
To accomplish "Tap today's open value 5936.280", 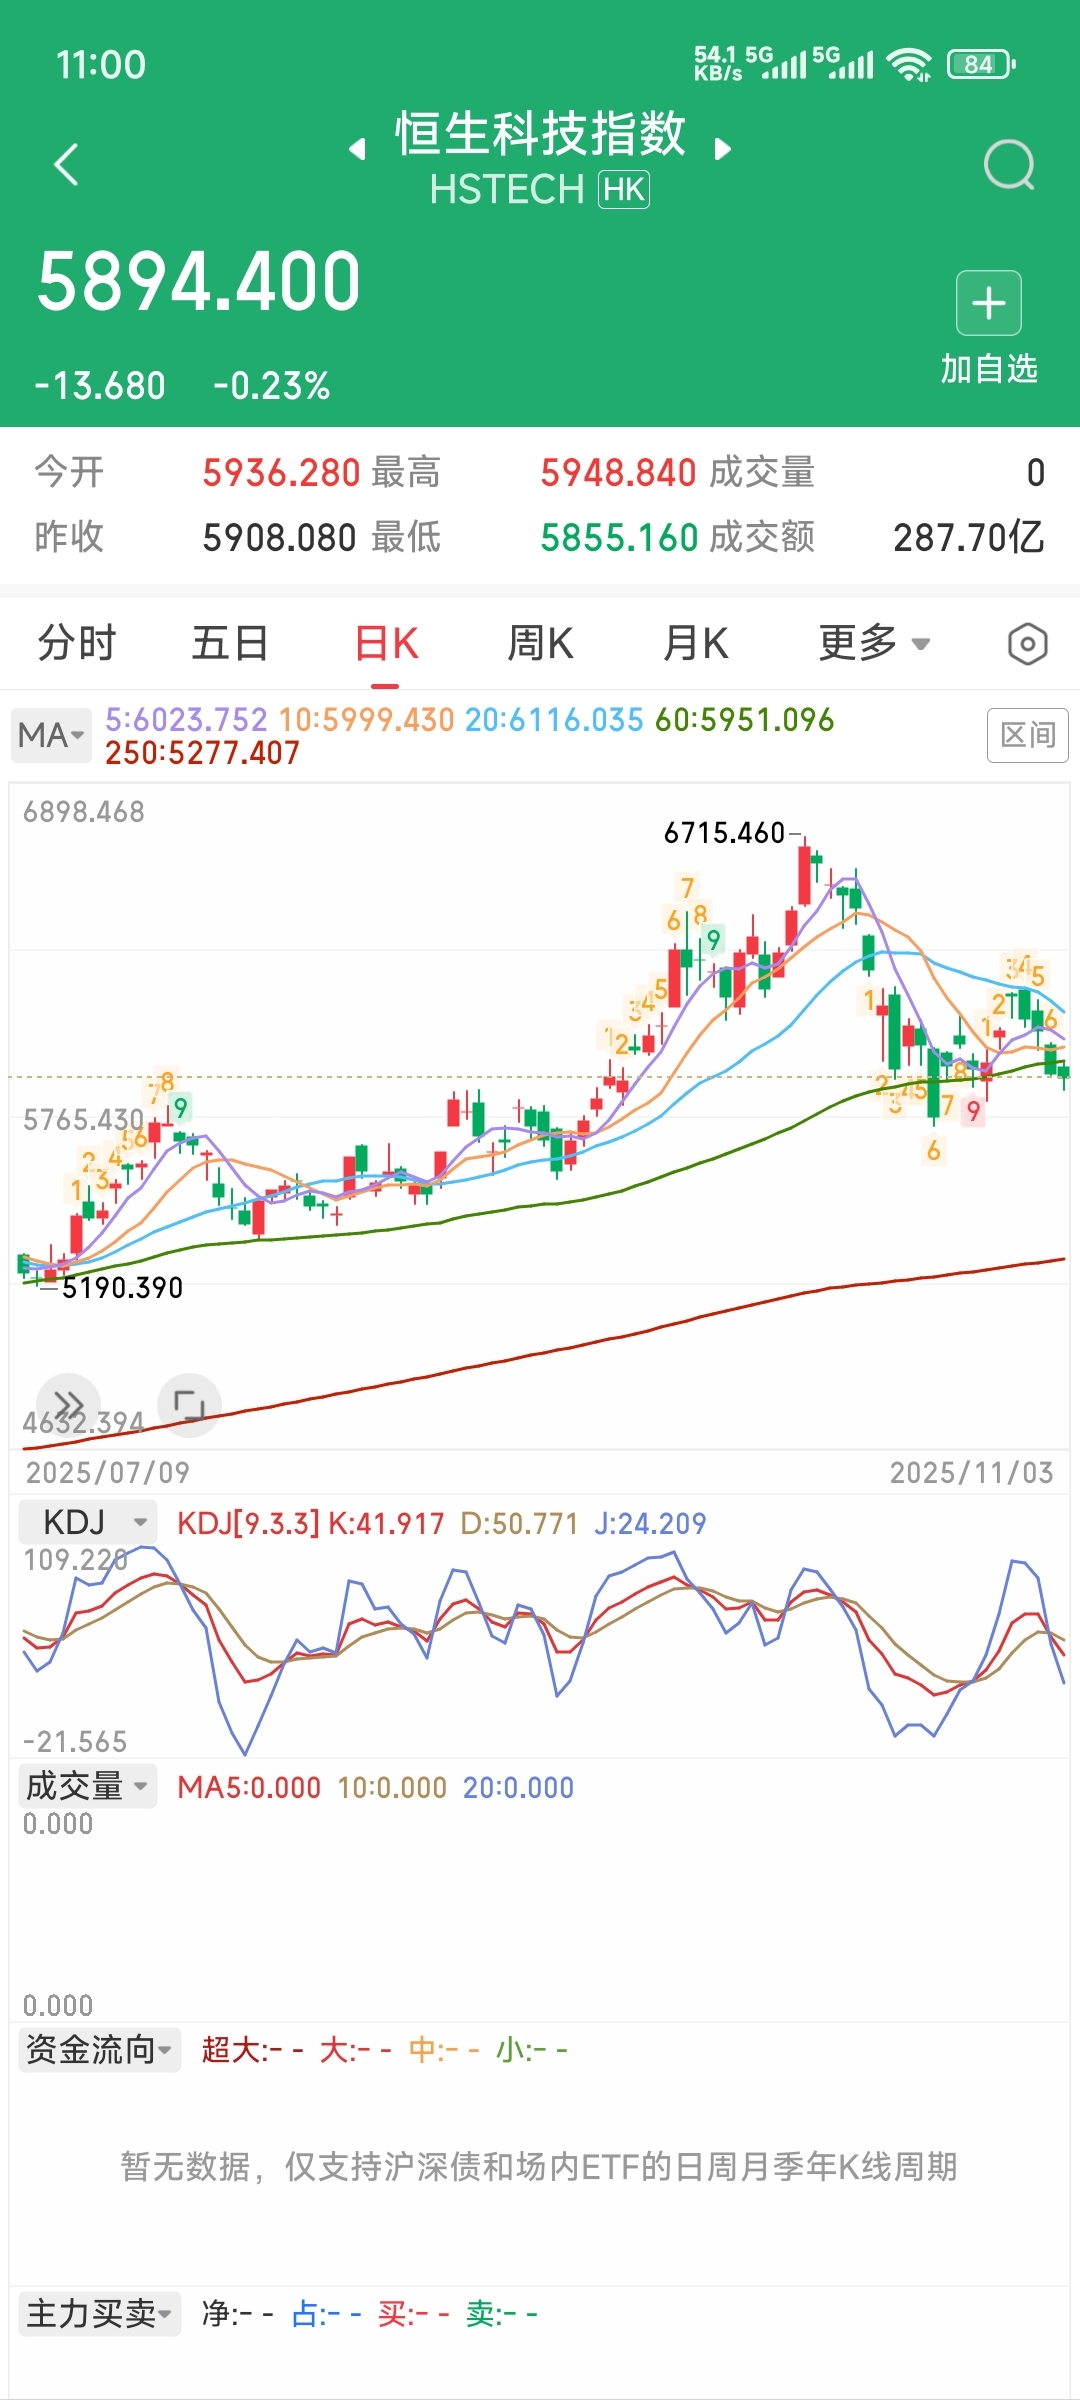I will pos(281,472).
